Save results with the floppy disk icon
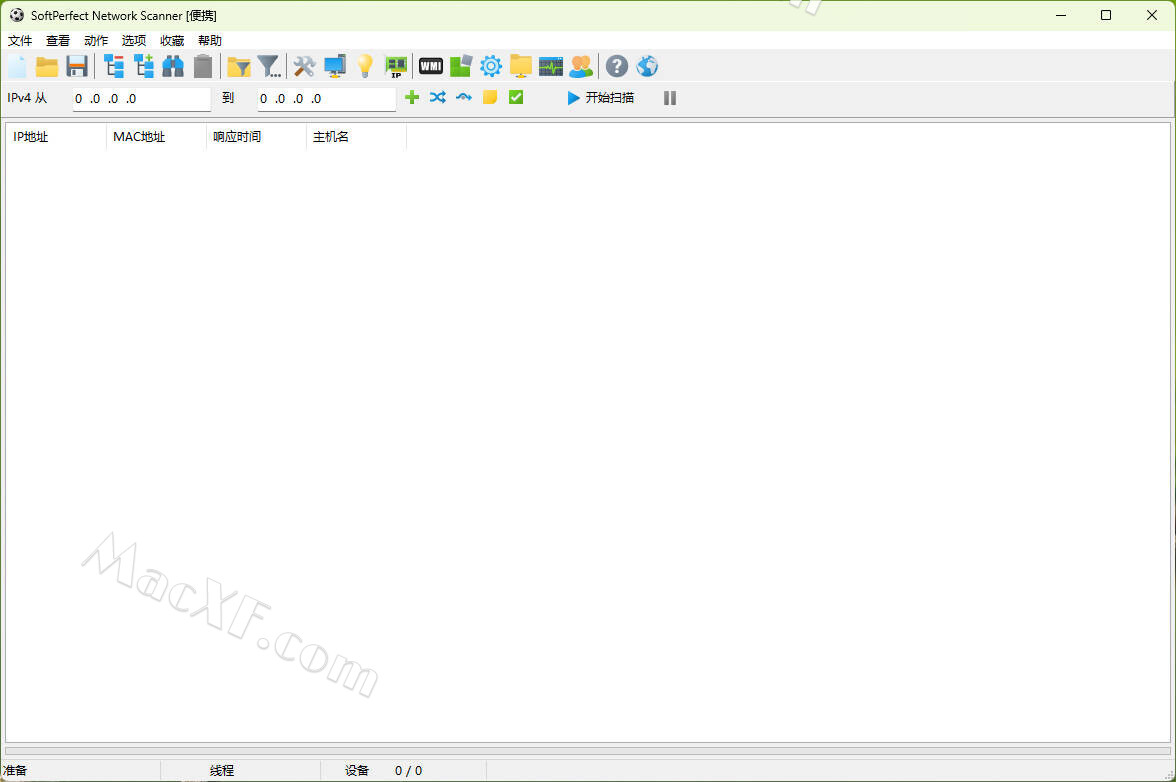 click(77, 67)
